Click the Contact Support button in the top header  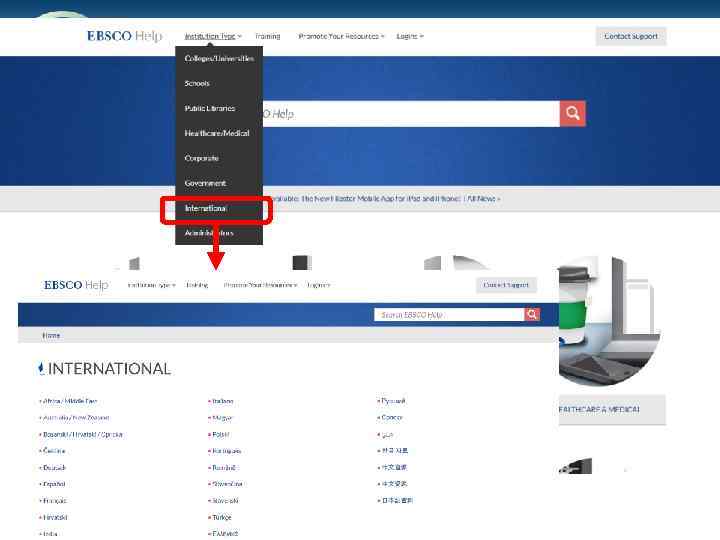click(x=631, y=36)
